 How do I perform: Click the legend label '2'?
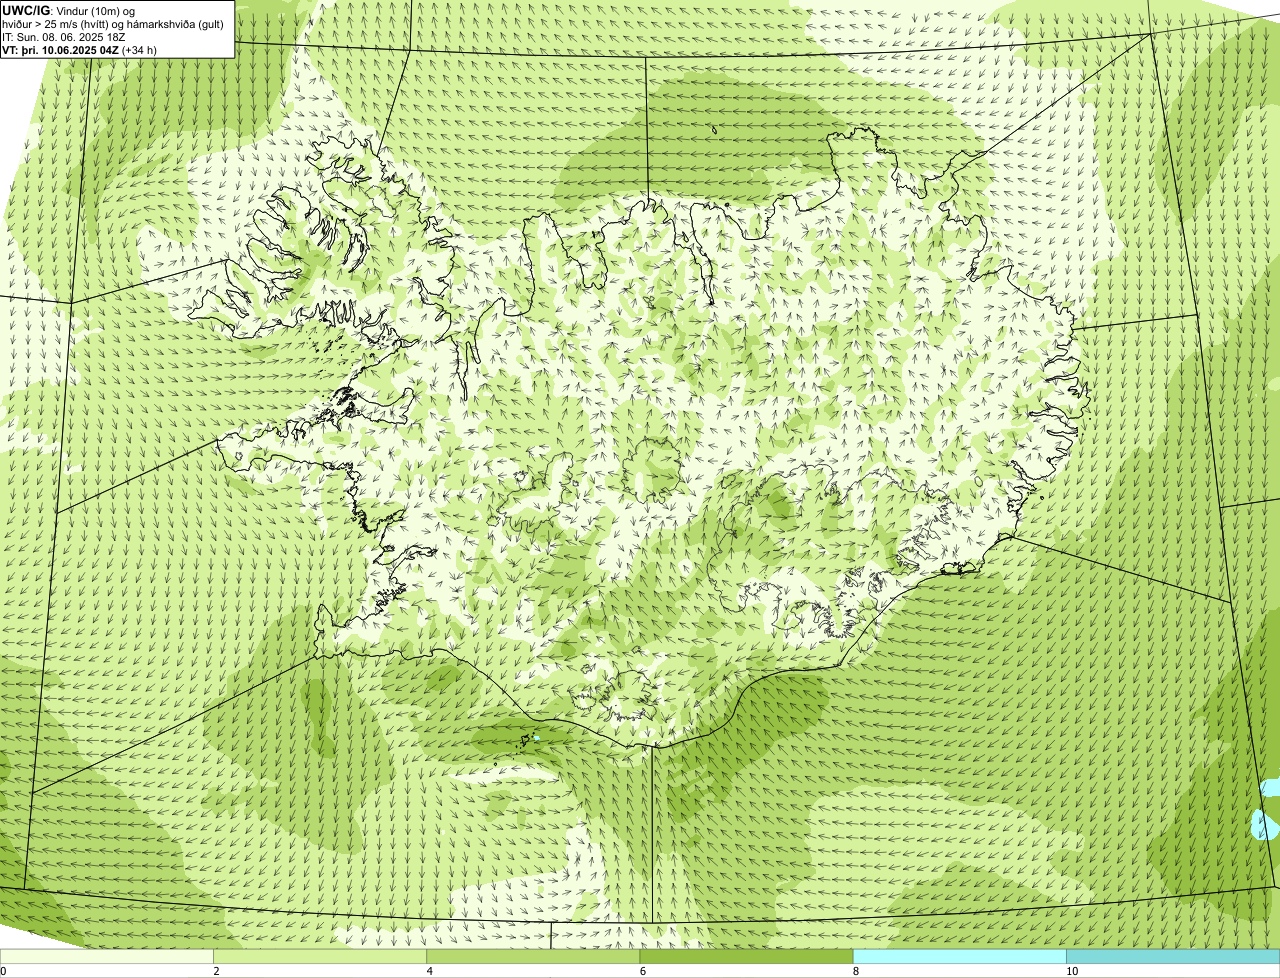point(216,971)
